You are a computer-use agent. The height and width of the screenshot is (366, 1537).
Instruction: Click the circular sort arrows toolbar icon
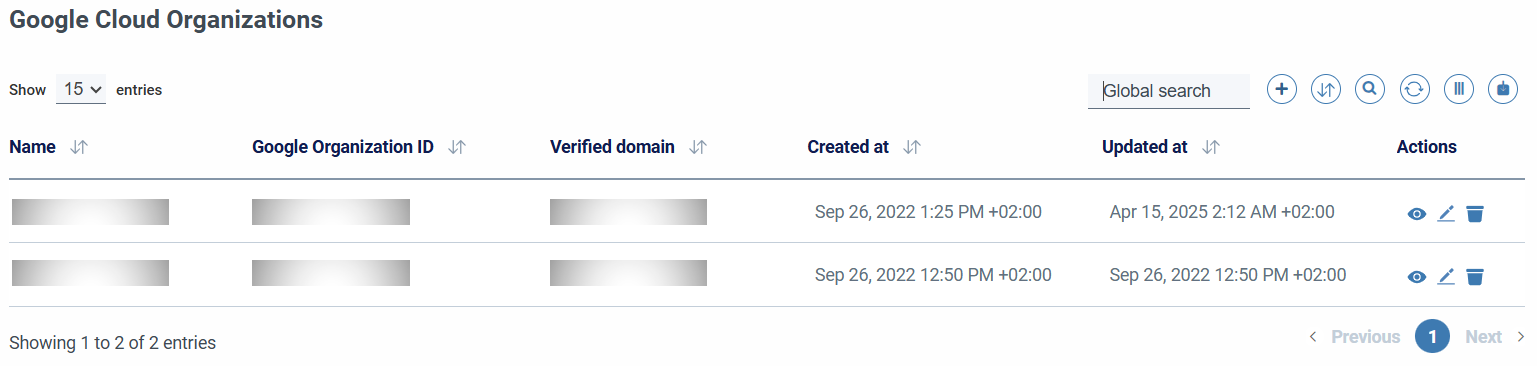click(1326, 89)
